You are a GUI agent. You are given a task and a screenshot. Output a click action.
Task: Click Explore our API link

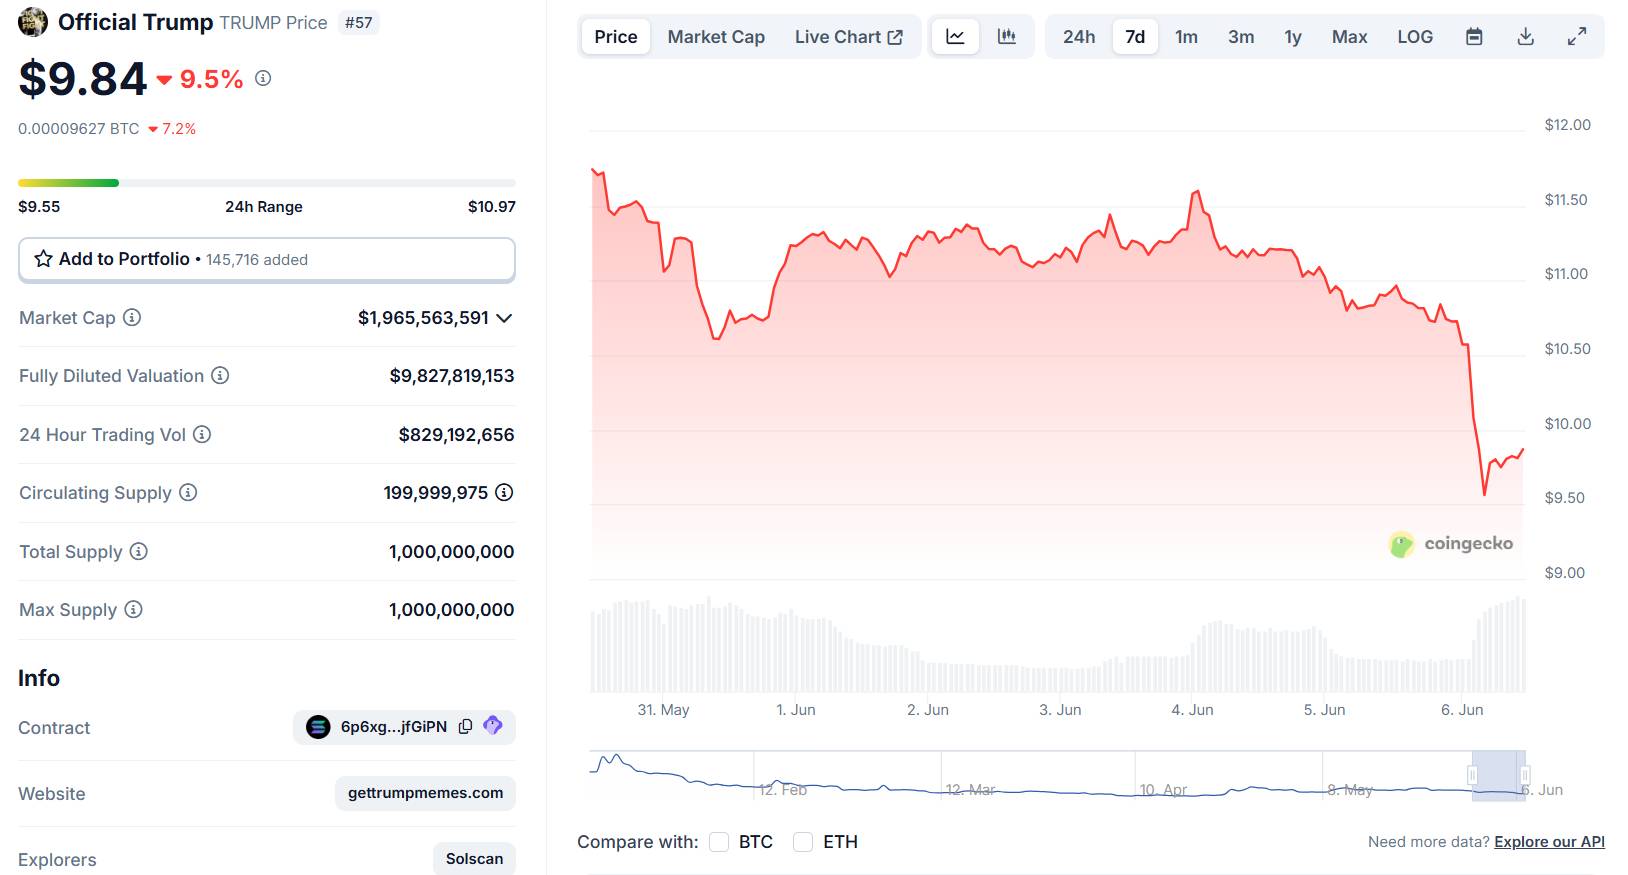[x=1549, y=842]
